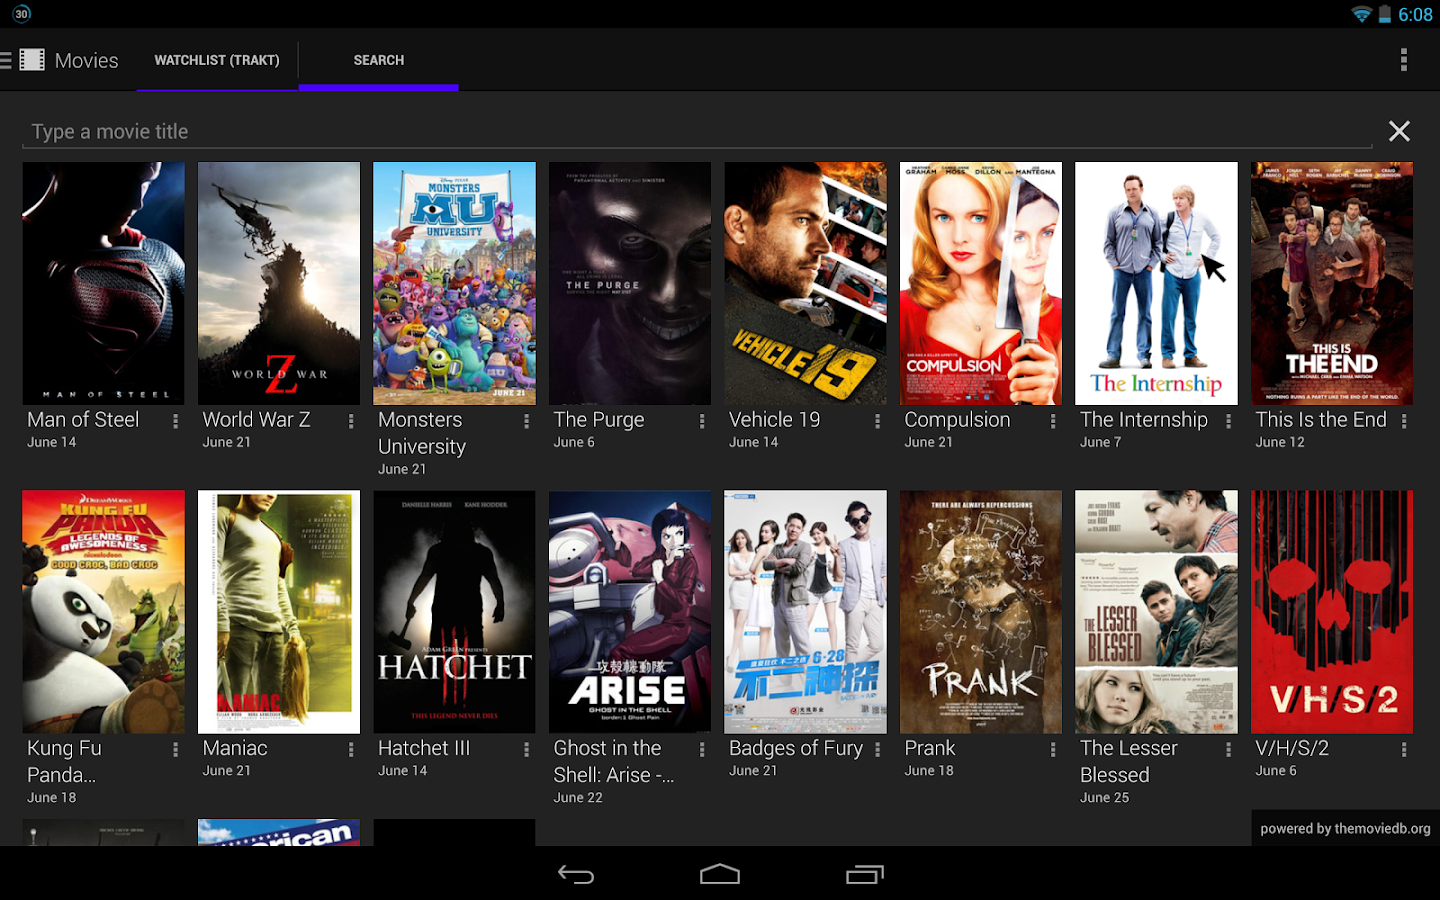Open the navigation drawer hamburger icon
This screenshot has width=1440, height=900.
(x=6, y=60)
